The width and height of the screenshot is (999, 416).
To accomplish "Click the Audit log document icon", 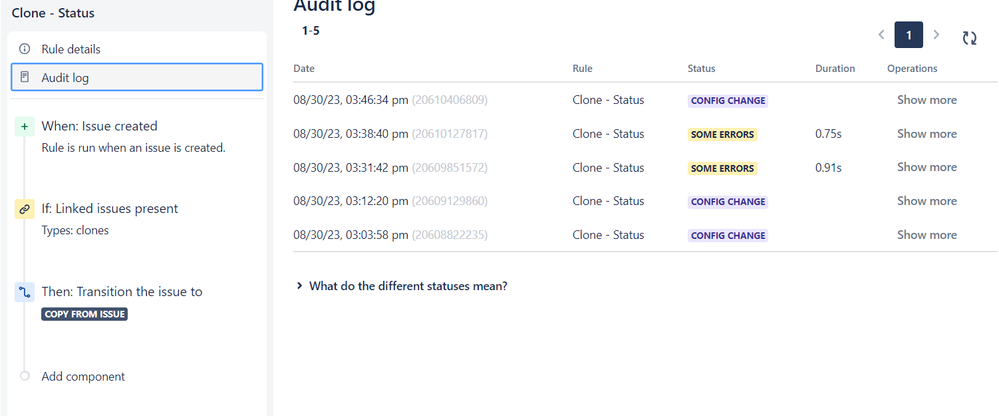I will tap(25, 78).
